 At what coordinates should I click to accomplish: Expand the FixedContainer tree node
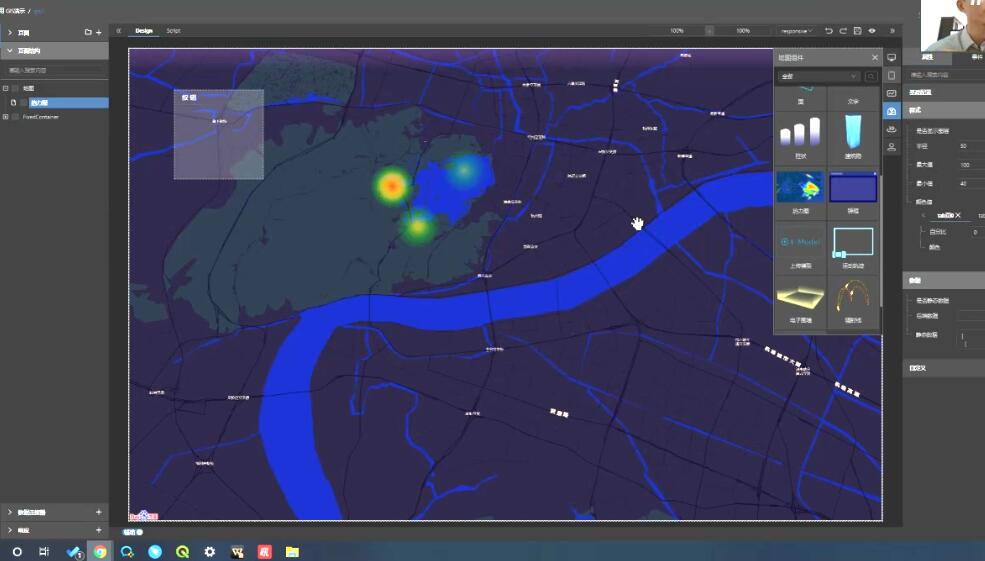click(x=6, y=117)
